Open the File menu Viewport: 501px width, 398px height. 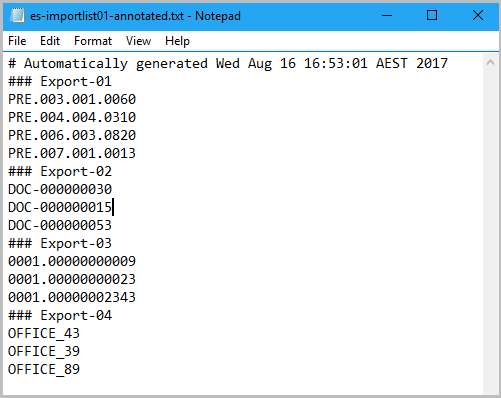pyautogui.click(x=17, y=41)
